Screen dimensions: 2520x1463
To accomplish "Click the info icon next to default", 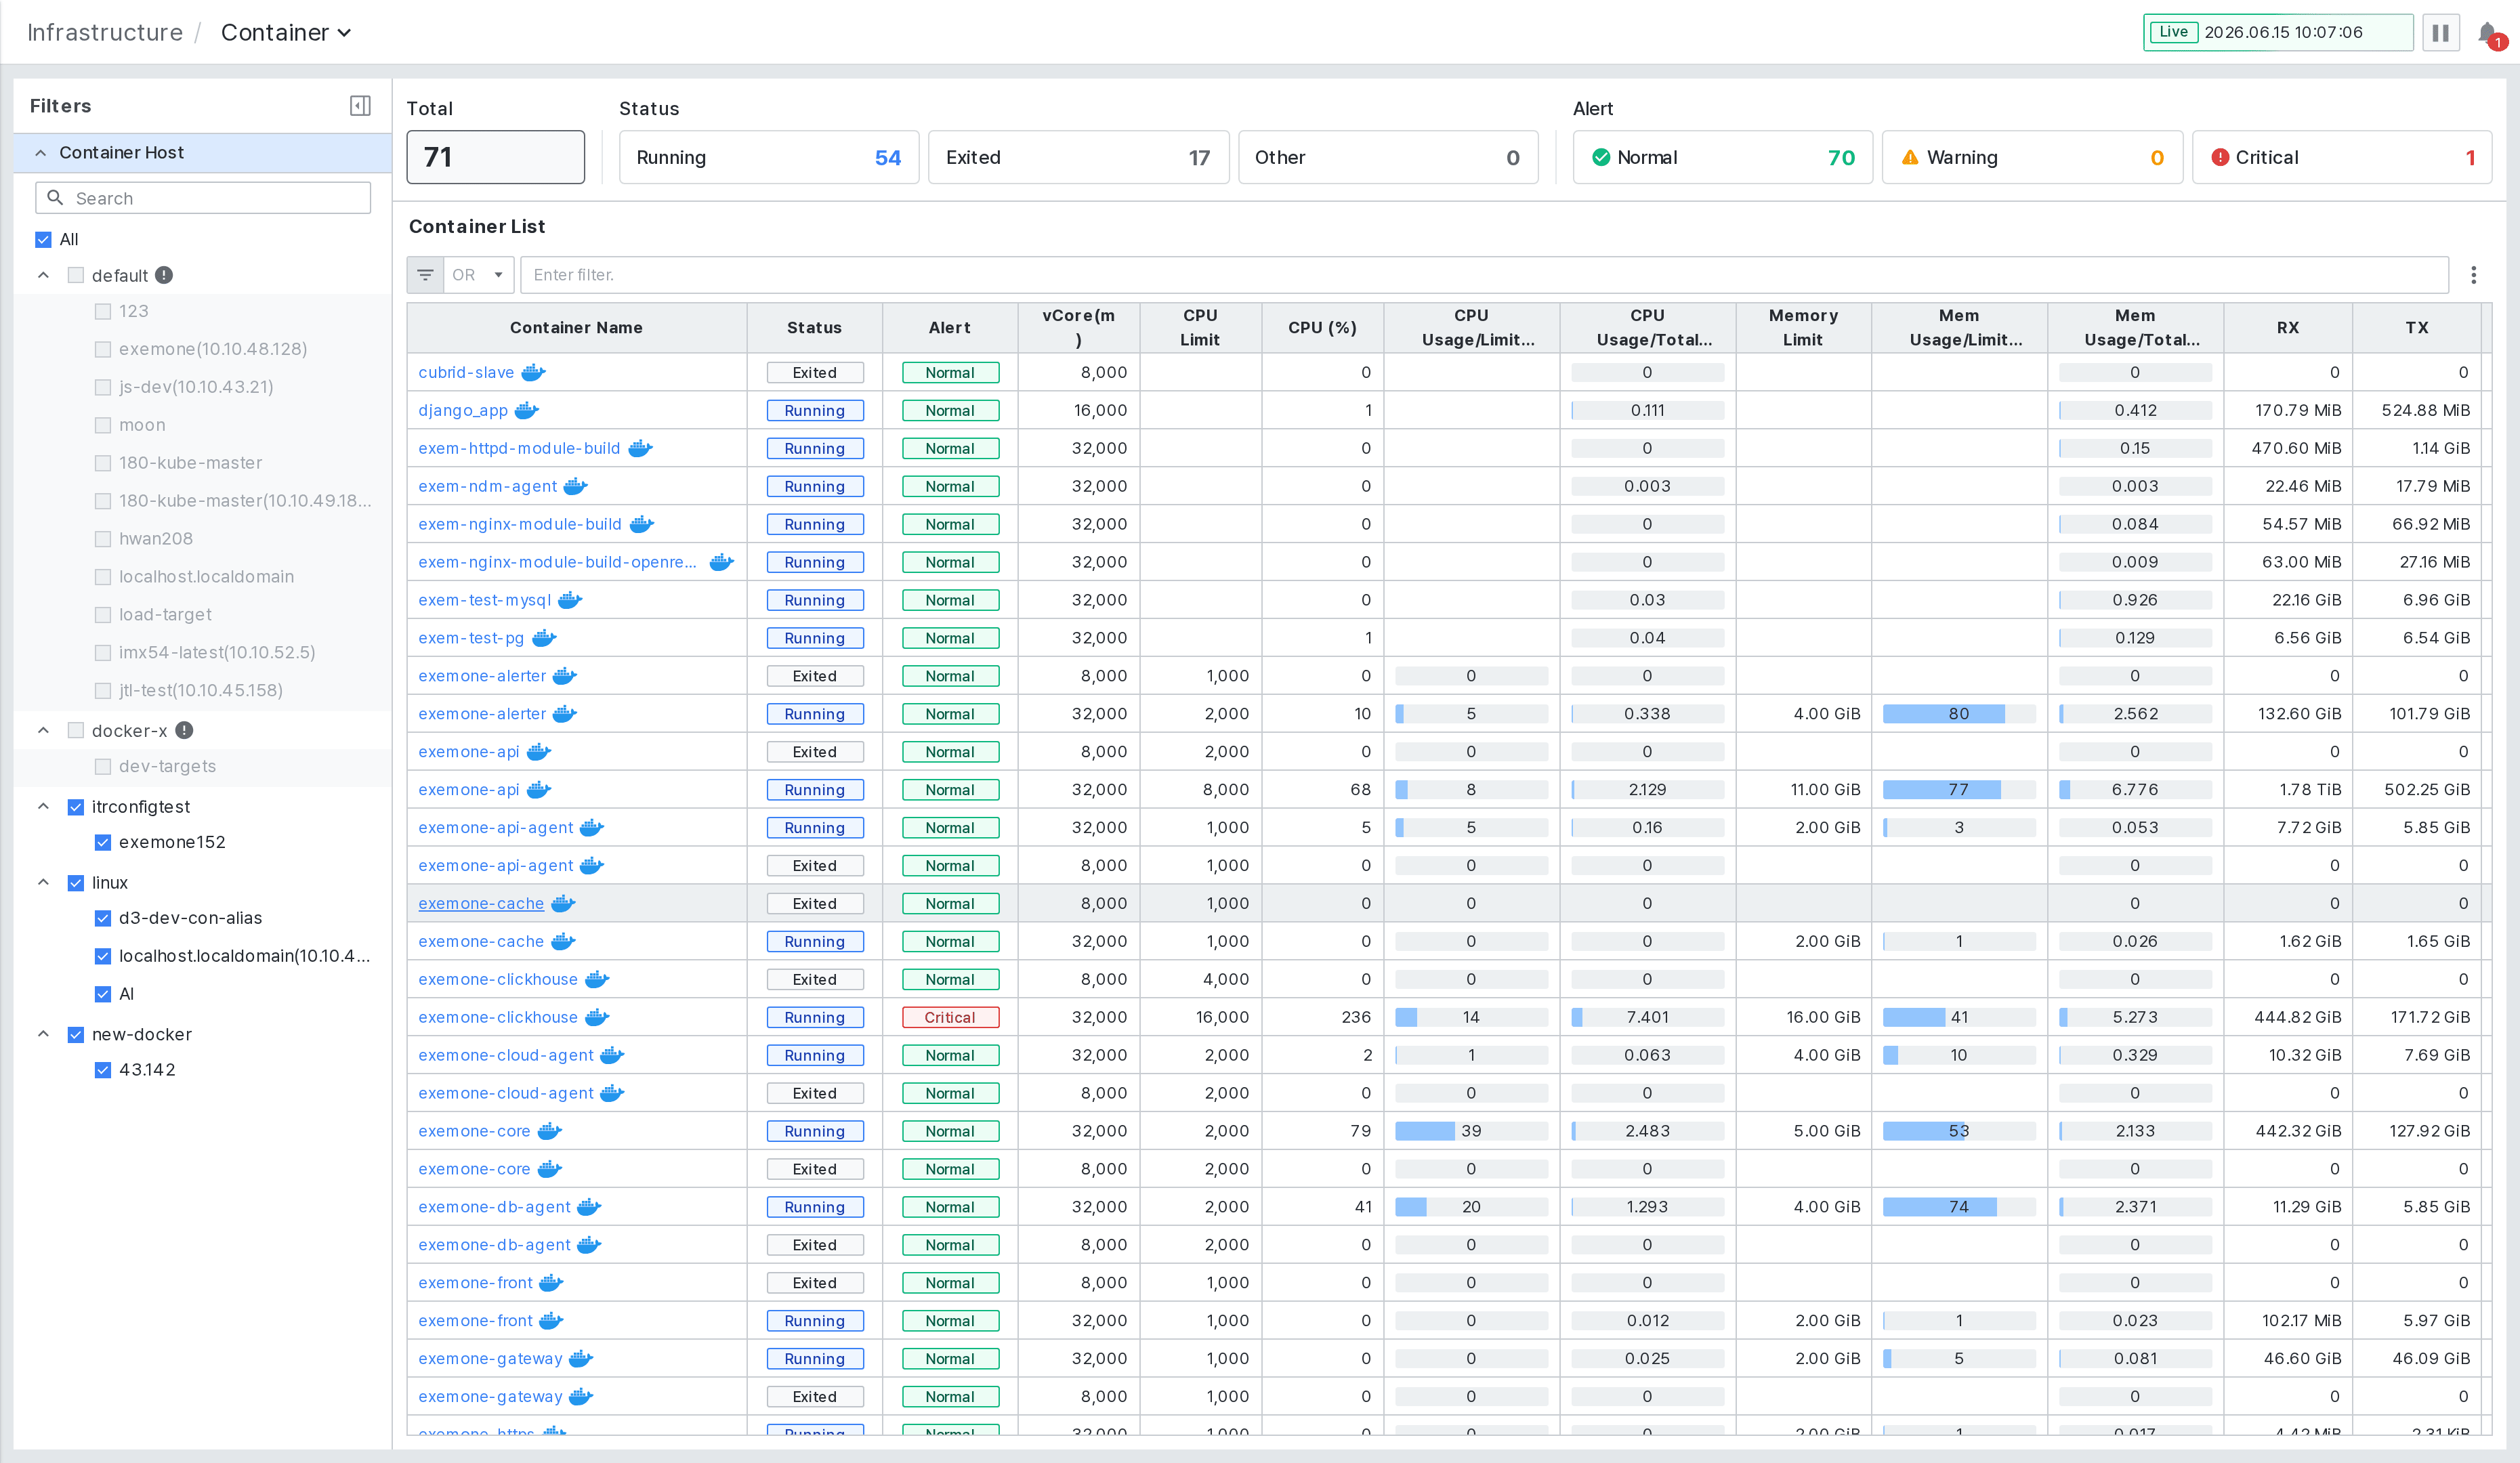I will 164,275.
